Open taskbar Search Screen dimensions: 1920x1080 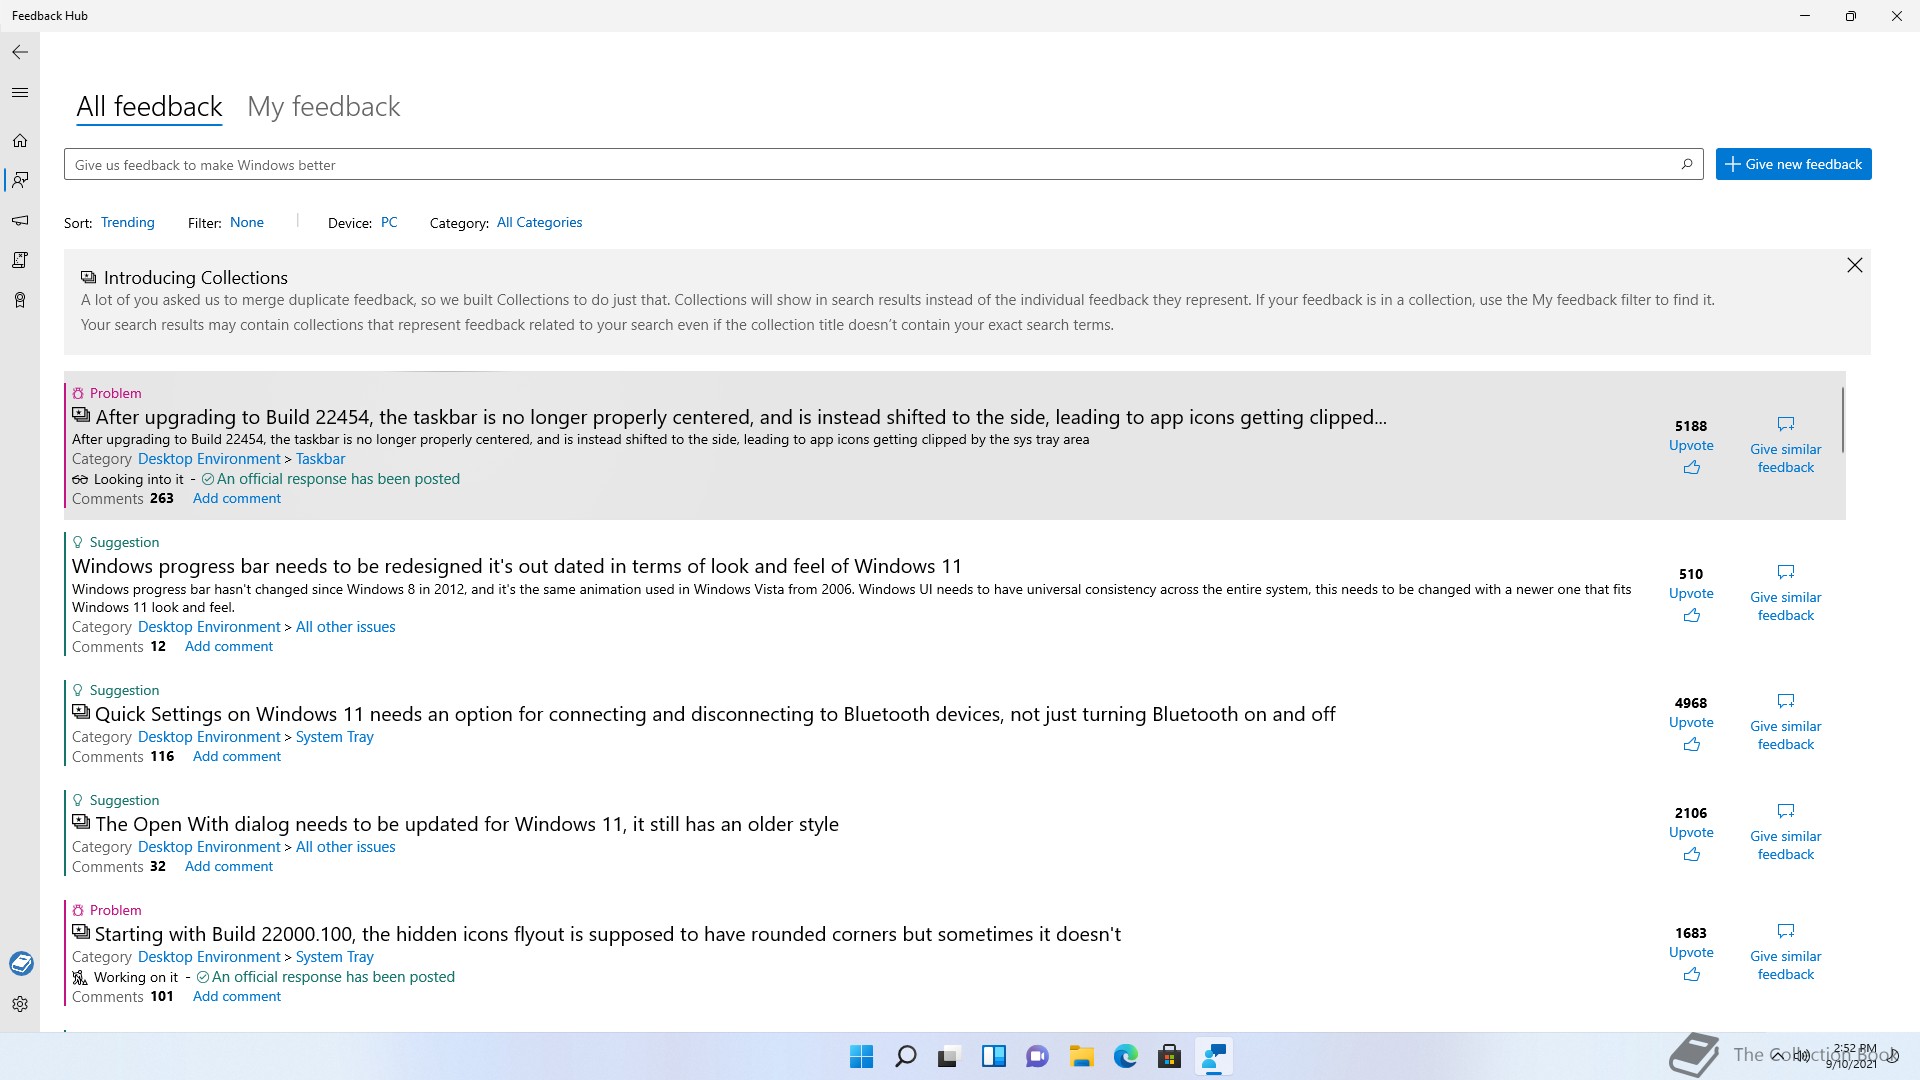coord(905,1057)
